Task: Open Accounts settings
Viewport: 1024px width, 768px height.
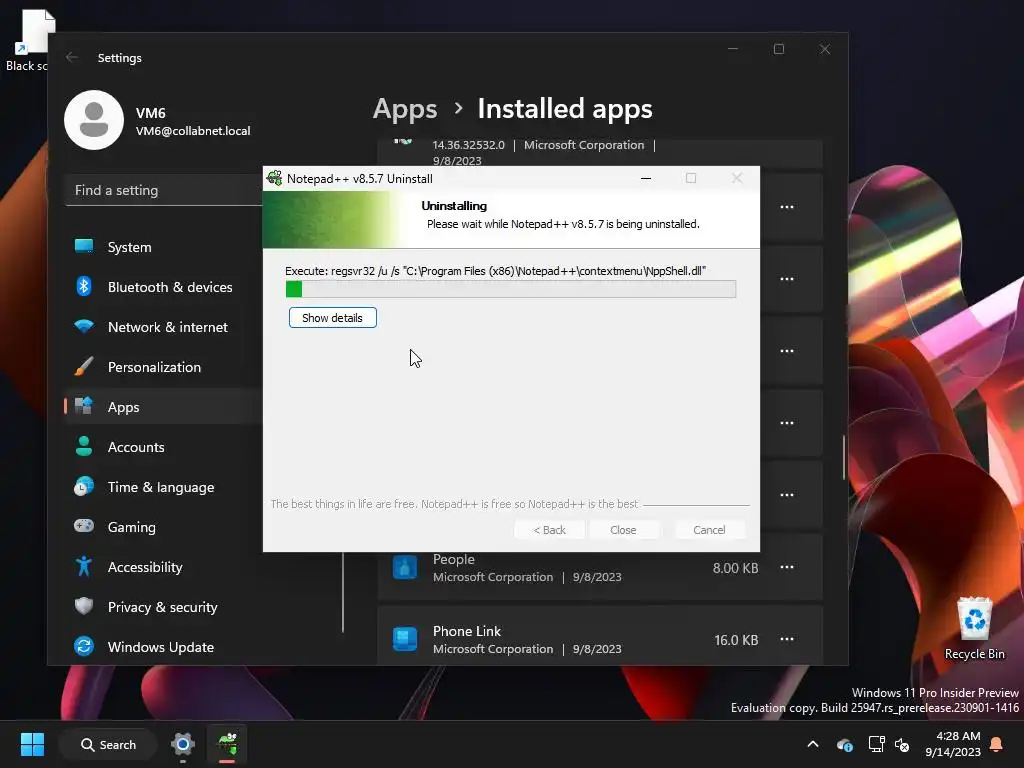Action: 163,447
